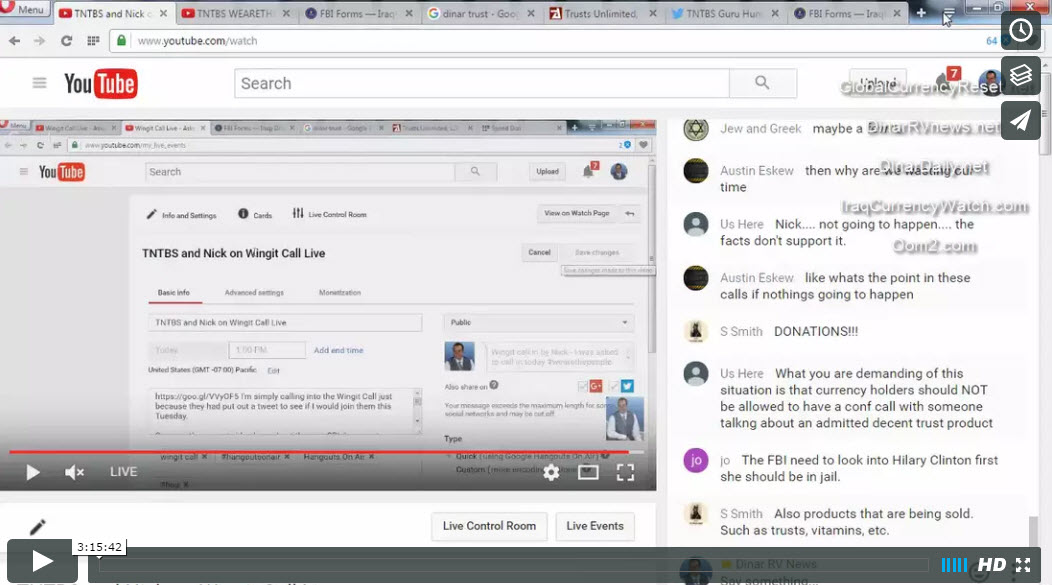Open Cards in the recorded page

tap(255, 215)
